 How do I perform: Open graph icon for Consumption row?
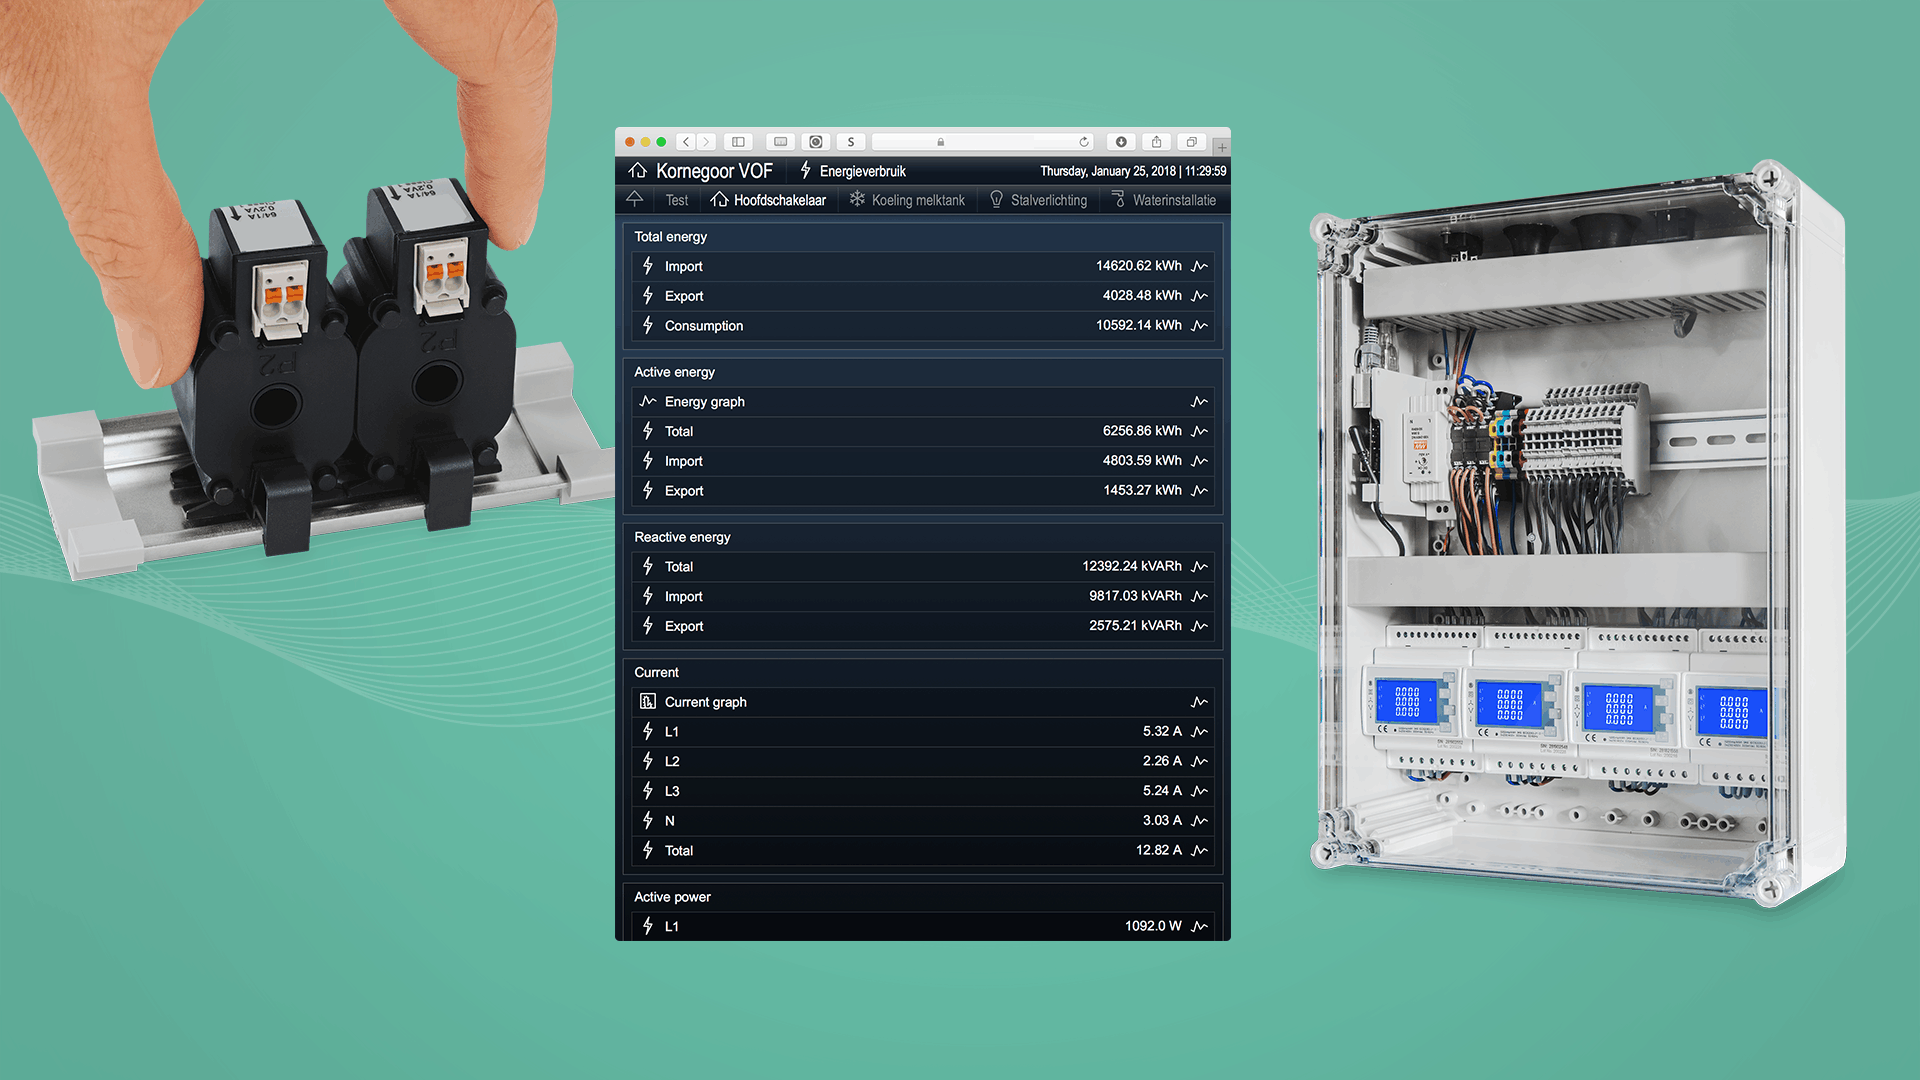click(x=1200, y=326)
